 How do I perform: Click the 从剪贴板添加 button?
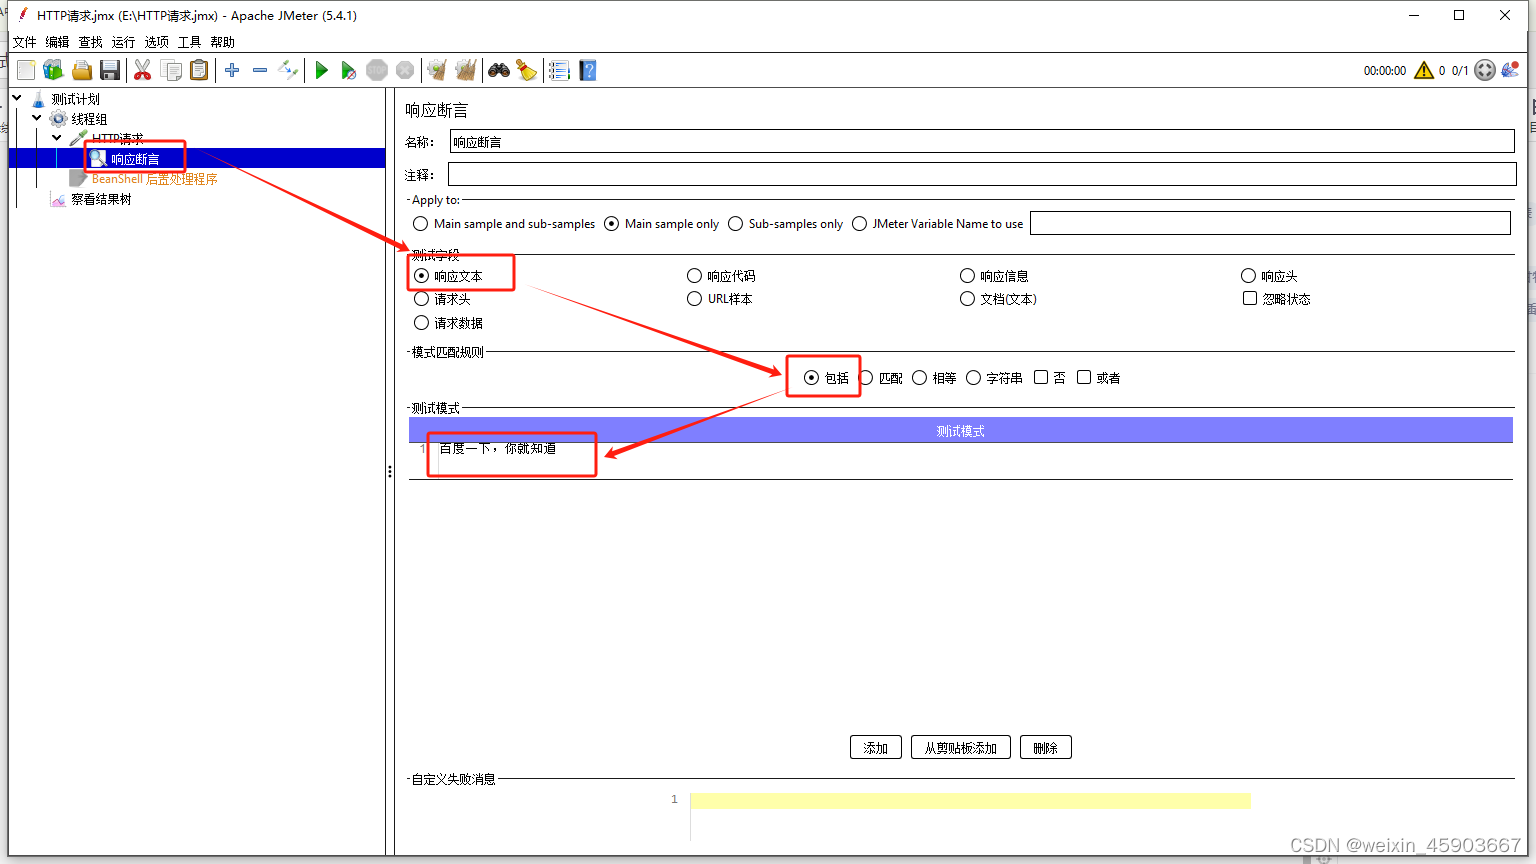[961, 748]
